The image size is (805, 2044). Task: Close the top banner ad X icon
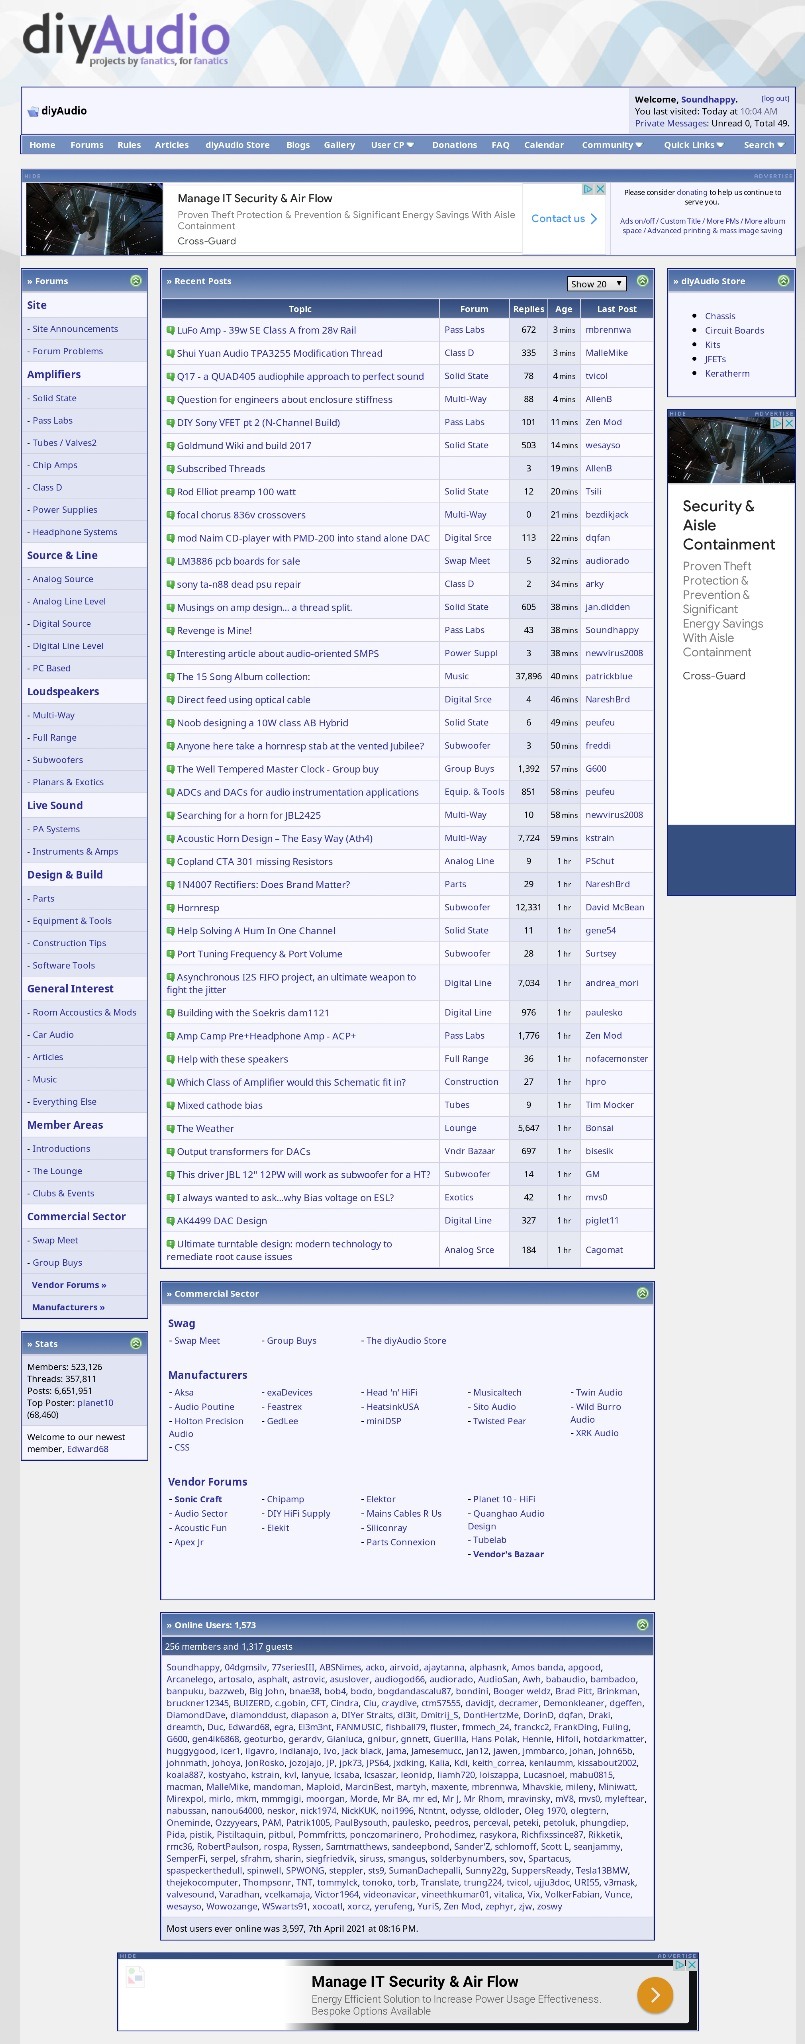coord(600,189)
